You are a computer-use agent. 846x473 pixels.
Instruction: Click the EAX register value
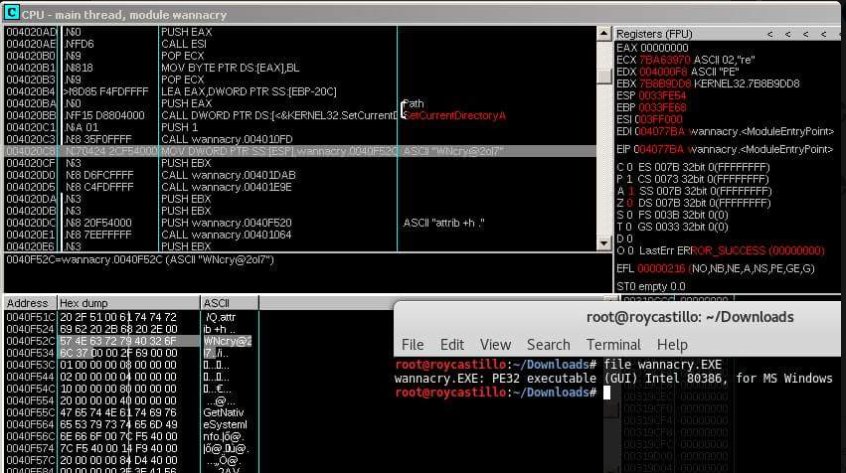tap(665, 48)
